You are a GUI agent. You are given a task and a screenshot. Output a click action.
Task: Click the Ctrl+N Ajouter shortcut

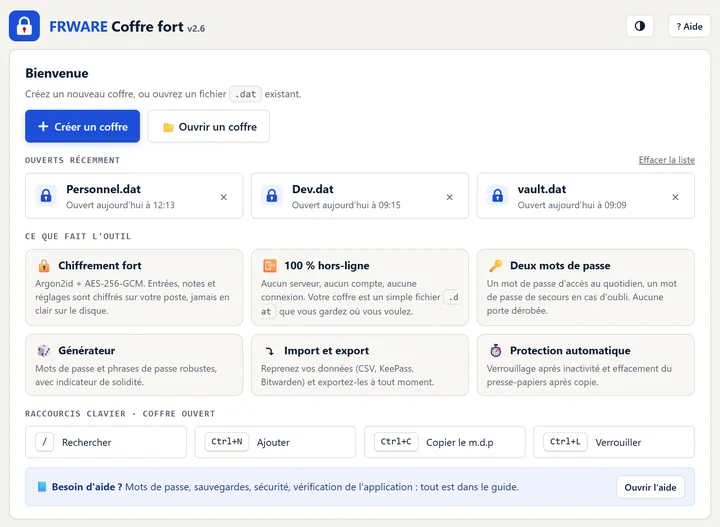(x=275, y=442)
